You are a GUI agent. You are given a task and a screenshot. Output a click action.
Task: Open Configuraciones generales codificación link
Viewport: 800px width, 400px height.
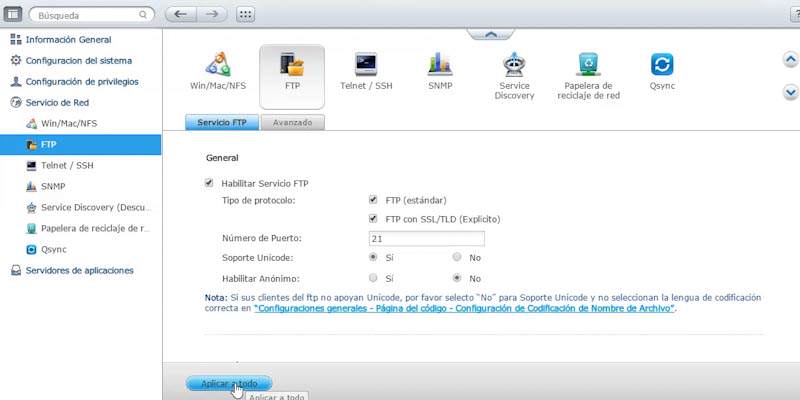464,308
